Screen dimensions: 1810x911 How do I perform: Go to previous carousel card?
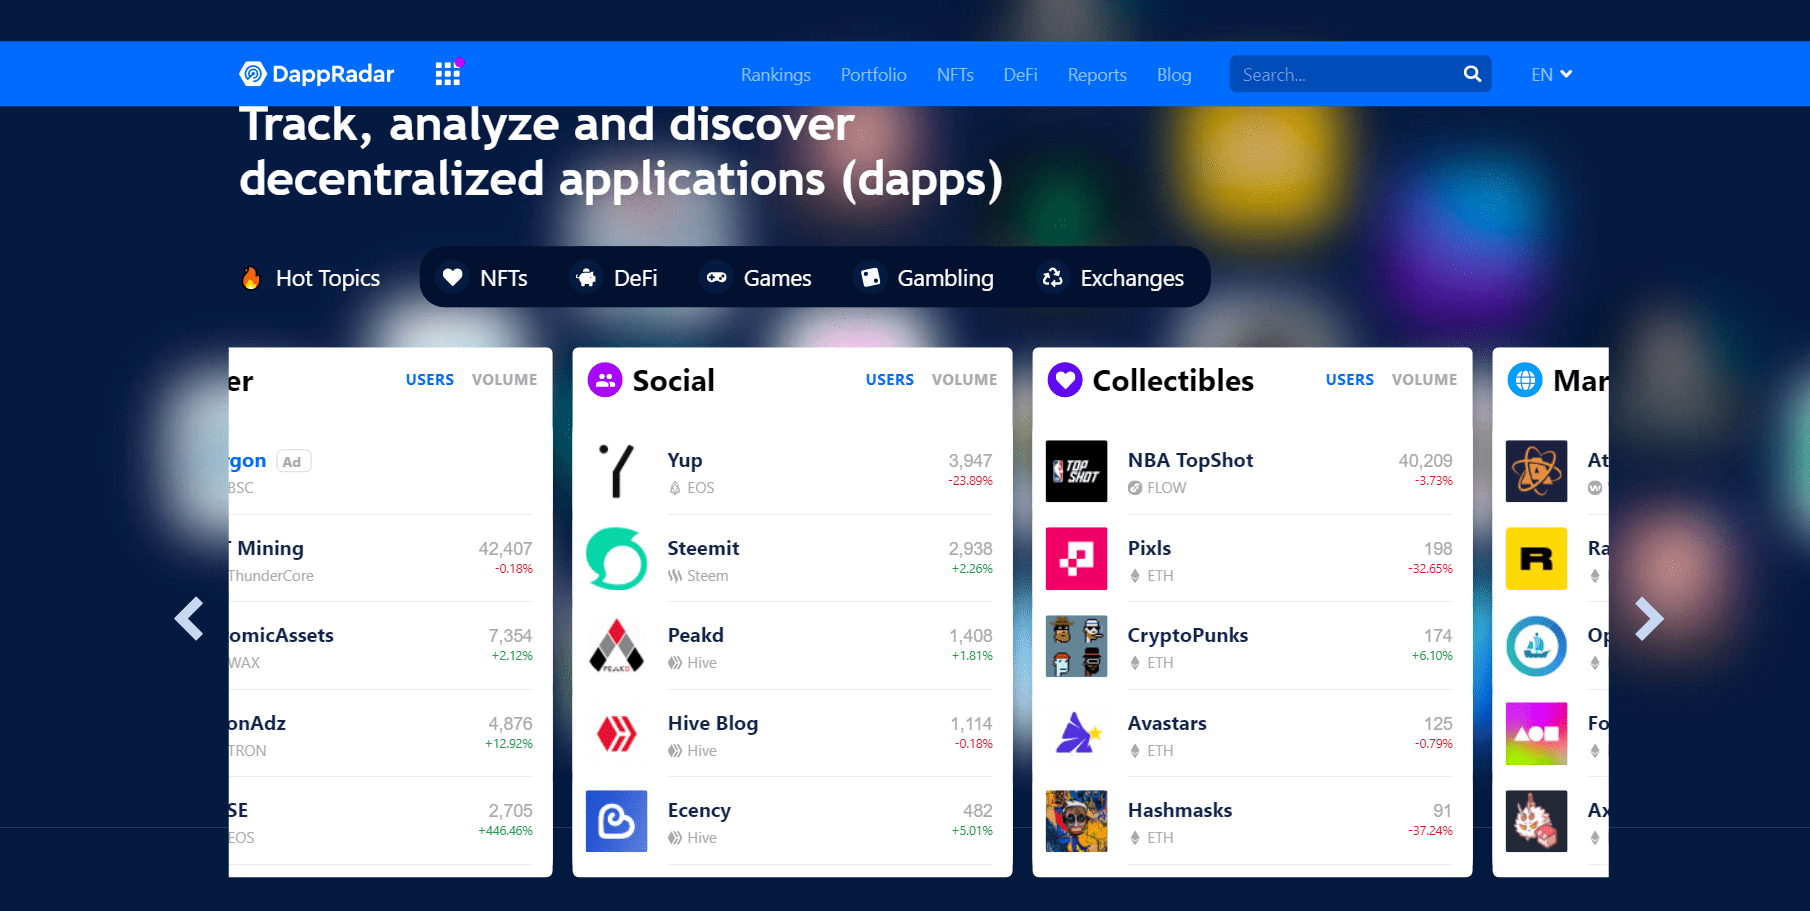(189, 618)
